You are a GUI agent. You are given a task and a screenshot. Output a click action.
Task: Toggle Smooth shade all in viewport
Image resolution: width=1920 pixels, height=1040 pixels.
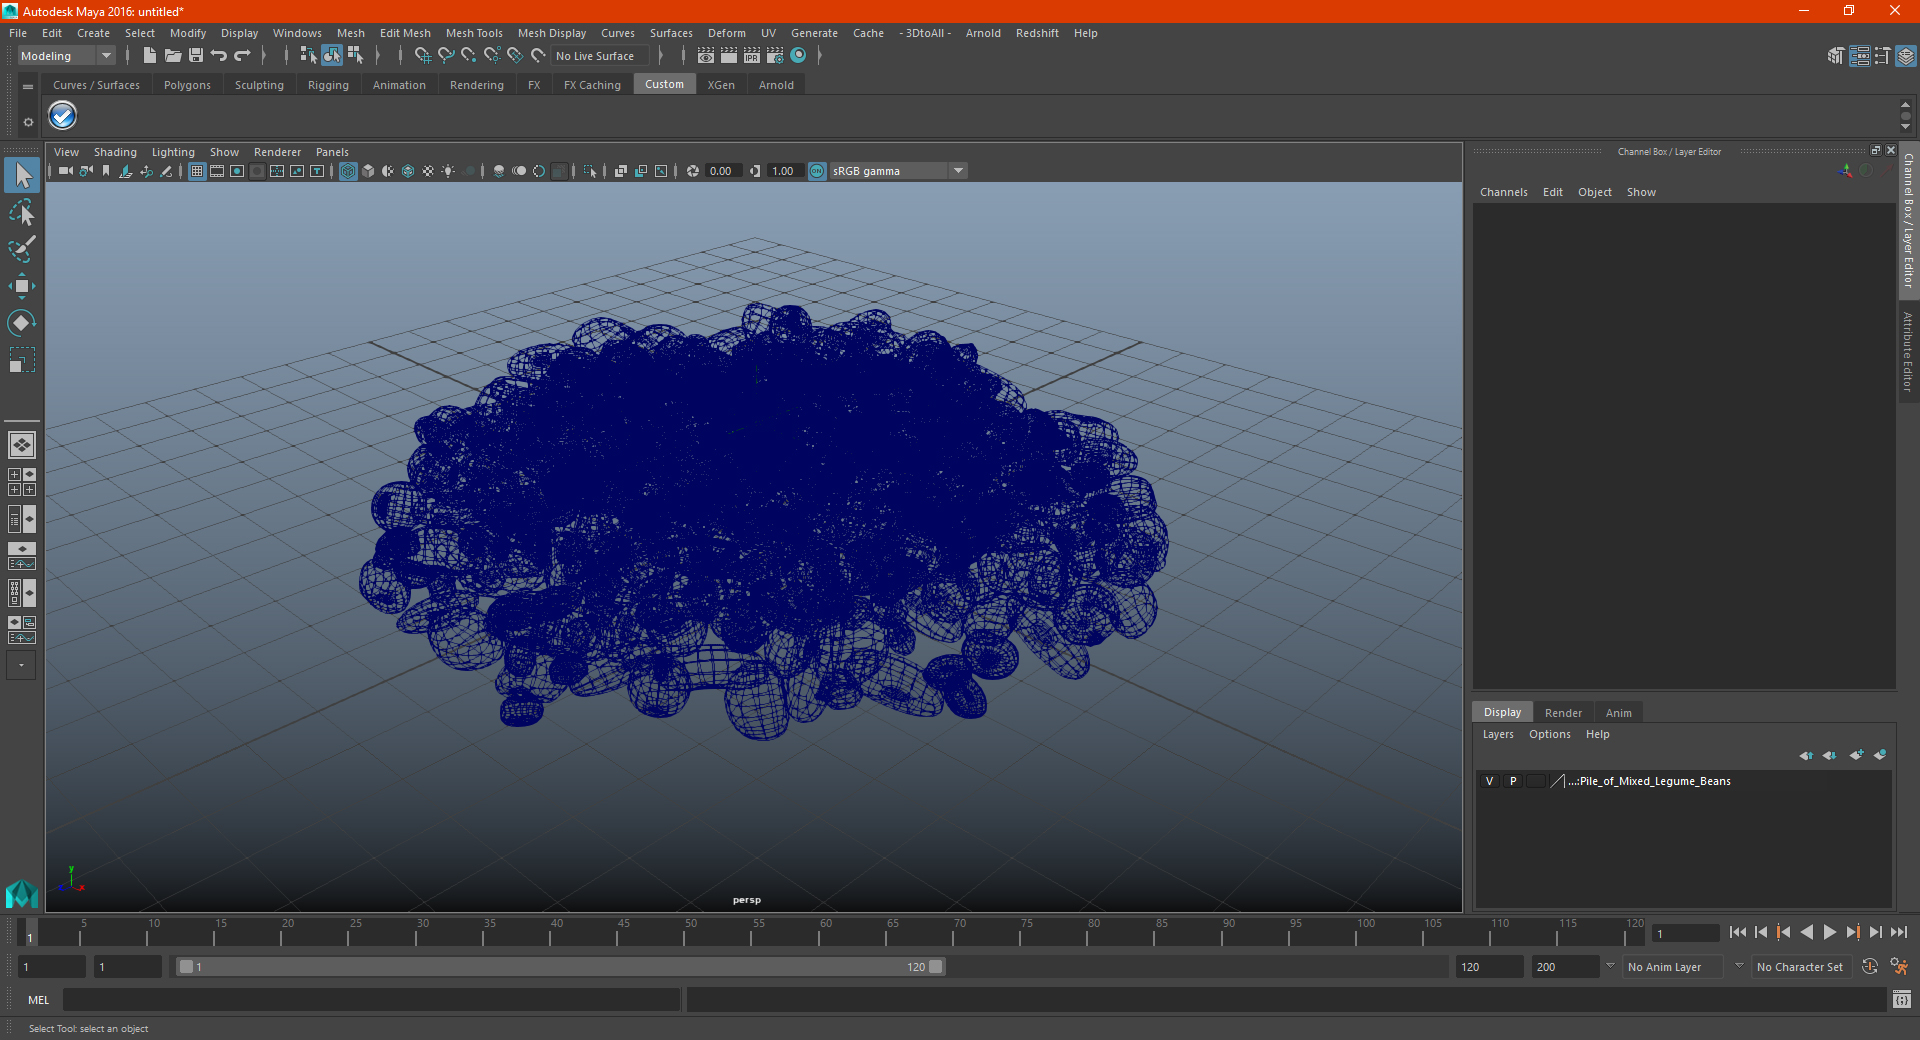[368, 171]
